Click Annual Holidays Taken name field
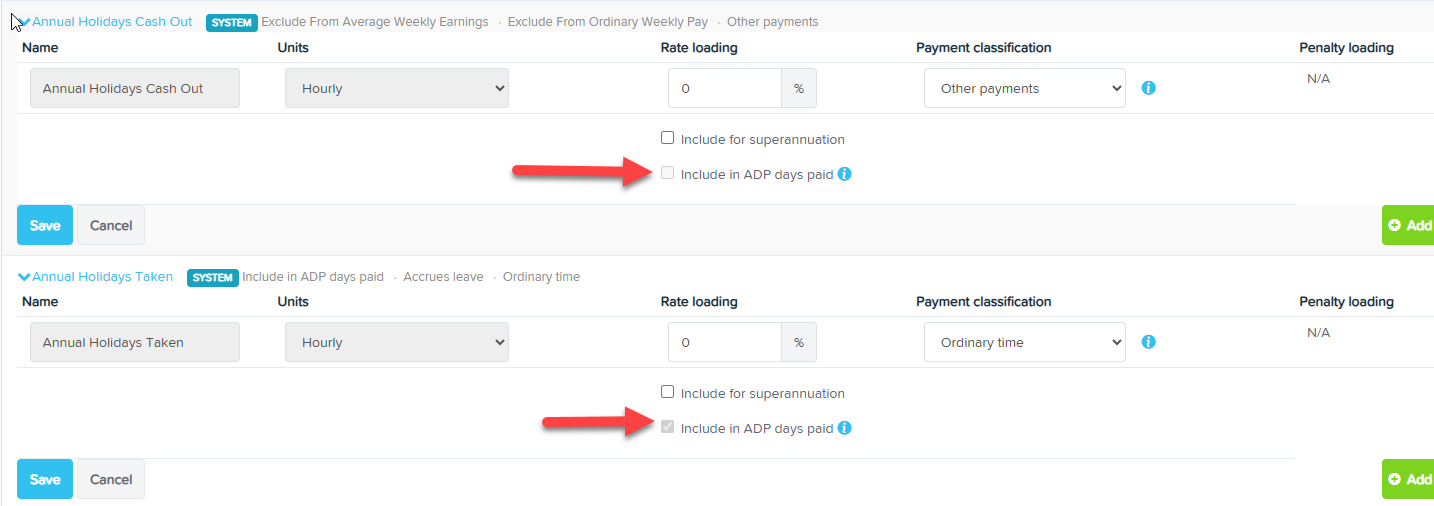 pos(135,342)
